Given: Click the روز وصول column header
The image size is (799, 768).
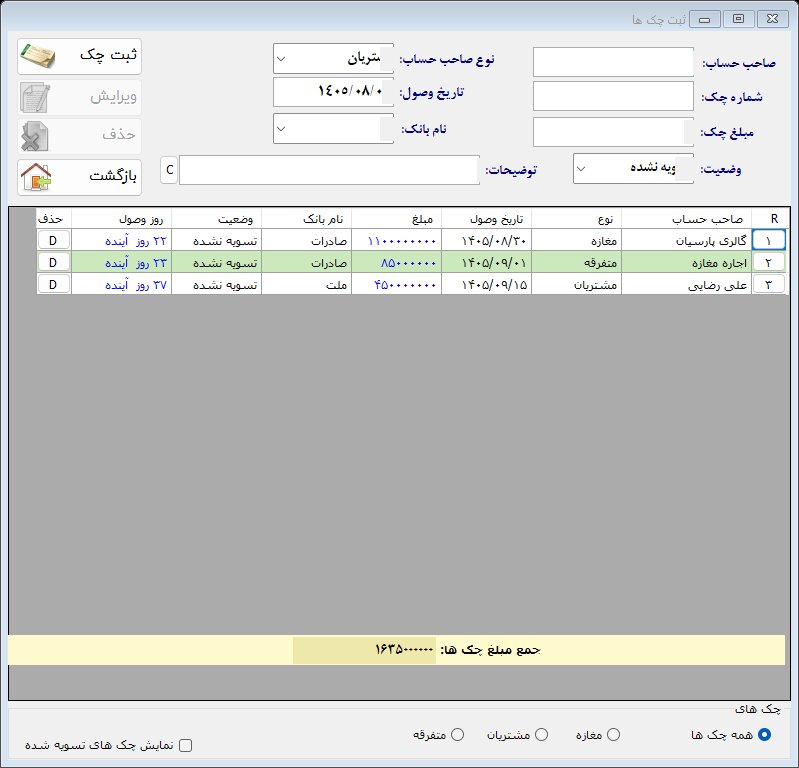Looking at the screenshot, I should pyautogui.click(x=121, y=219).
